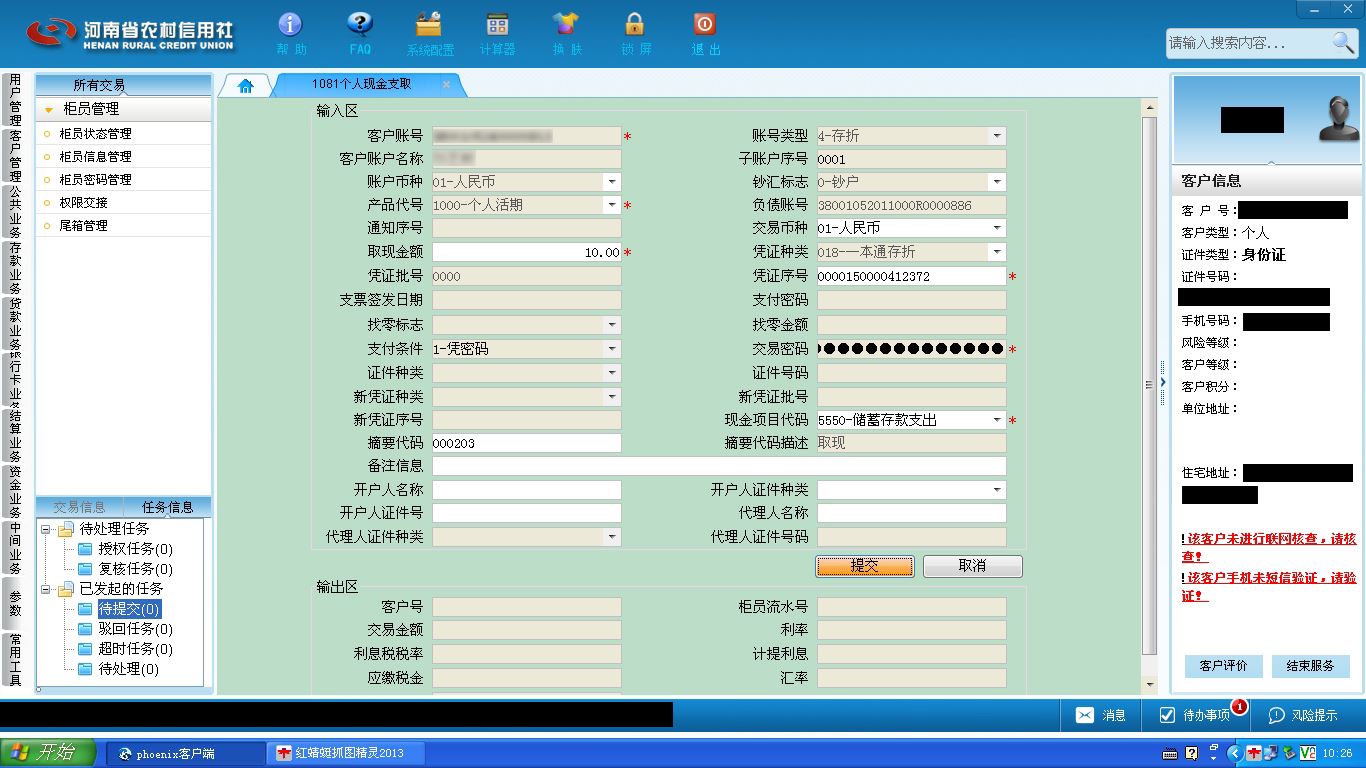Open 风险提示 risk alerts
Image resolution: width=1366 pixels, height=768 pixels.
click(x=1303, y=715)
